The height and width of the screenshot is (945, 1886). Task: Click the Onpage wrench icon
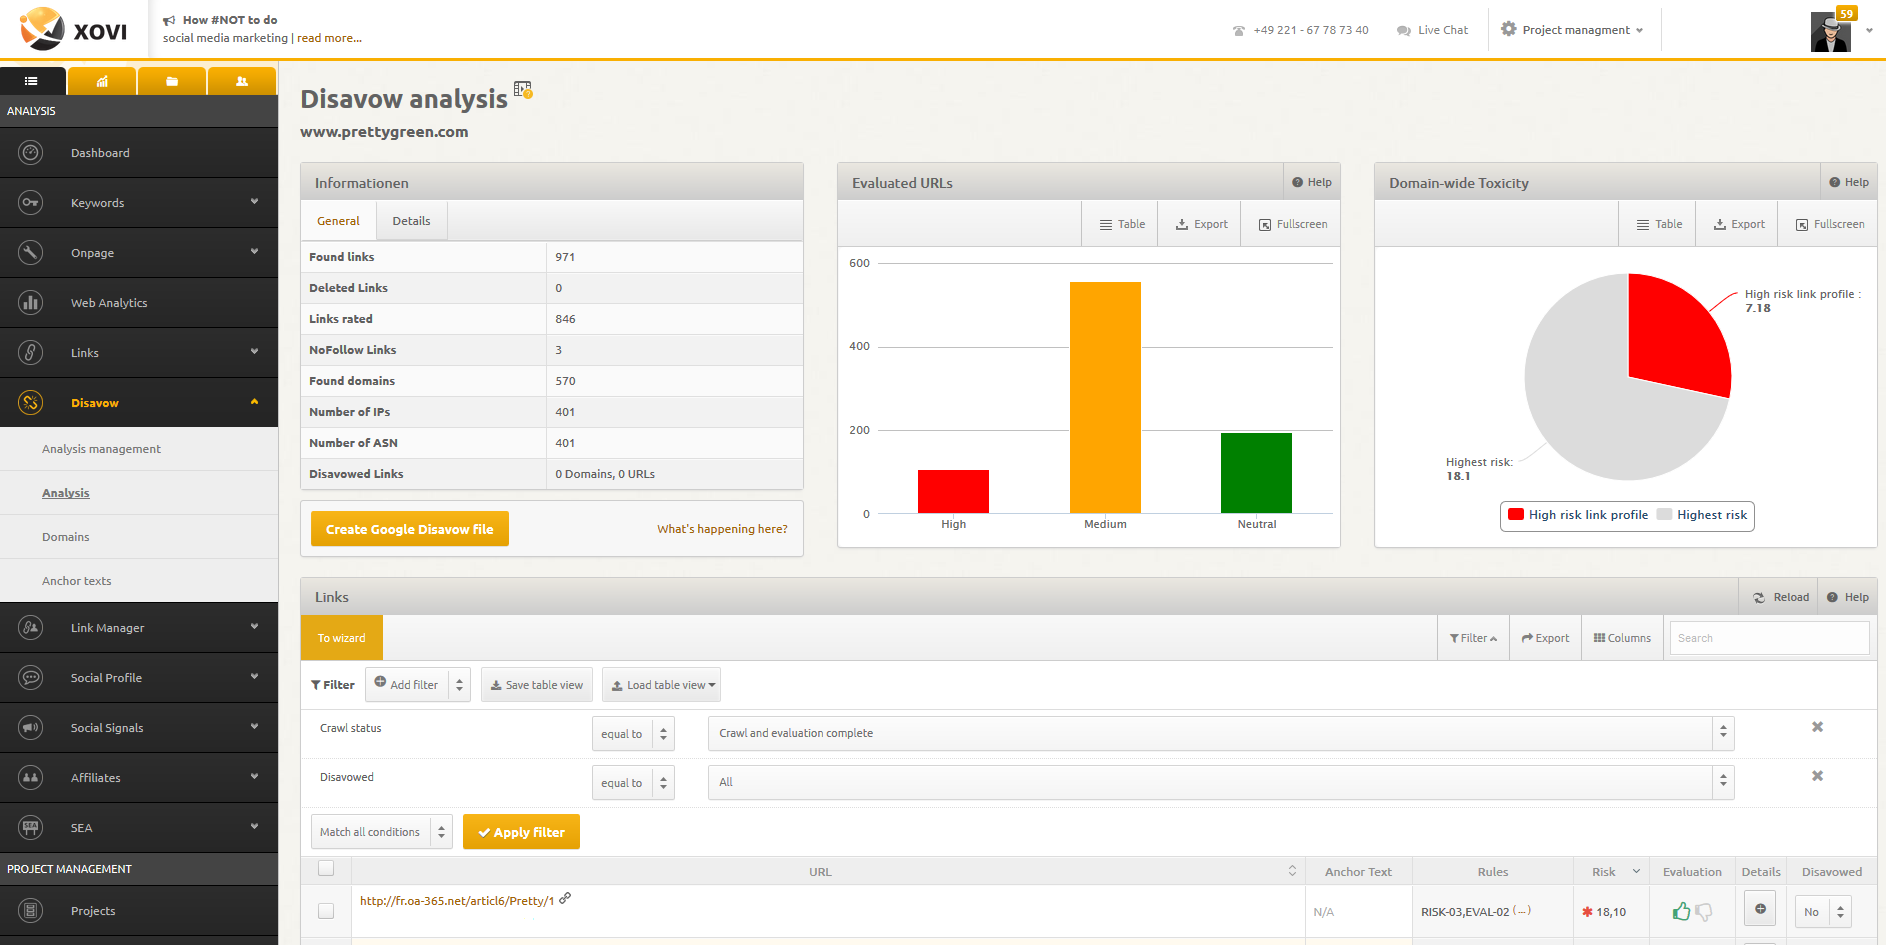click(31, 253)
